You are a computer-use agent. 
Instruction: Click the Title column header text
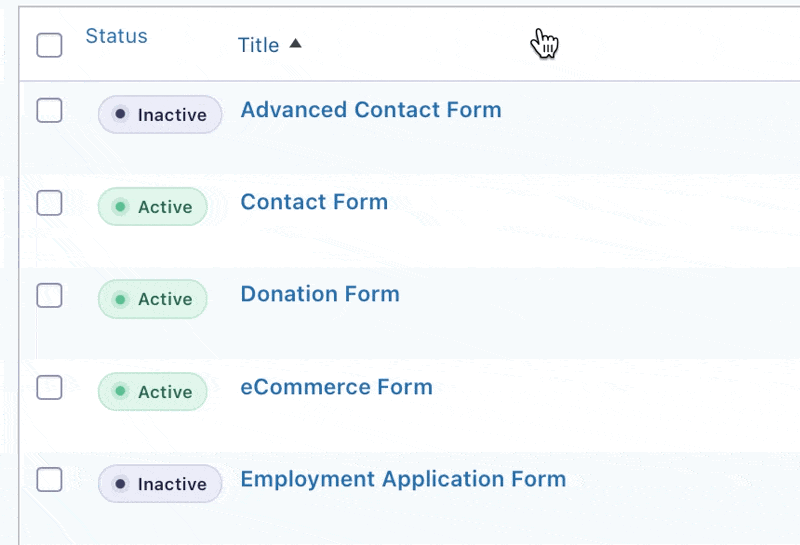[258, 45]
